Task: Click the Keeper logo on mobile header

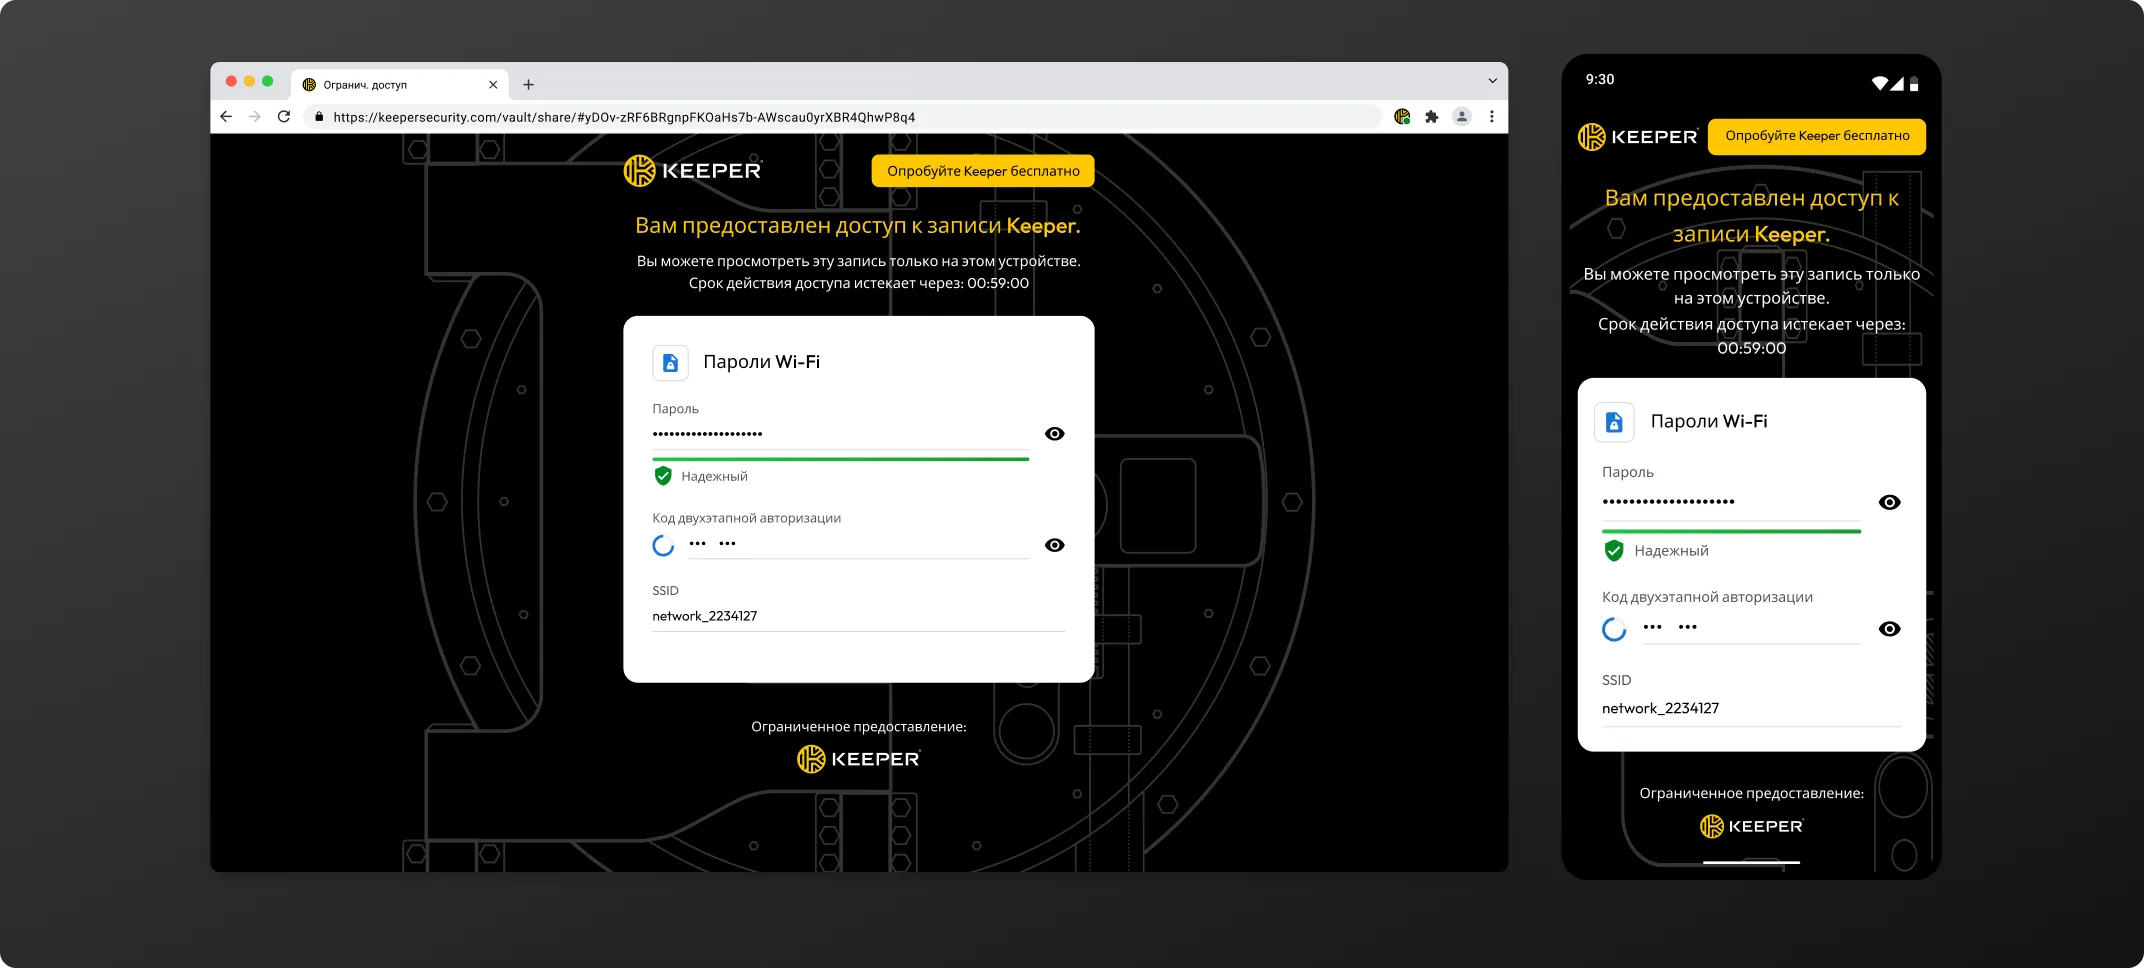Action: (1637, 137)
